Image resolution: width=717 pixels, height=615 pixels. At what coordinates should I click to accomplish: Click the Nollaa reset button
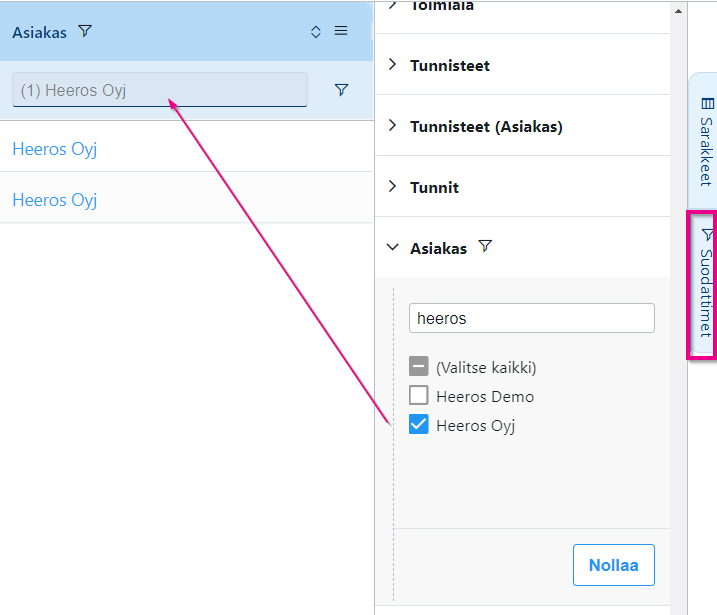click(614, 565)
